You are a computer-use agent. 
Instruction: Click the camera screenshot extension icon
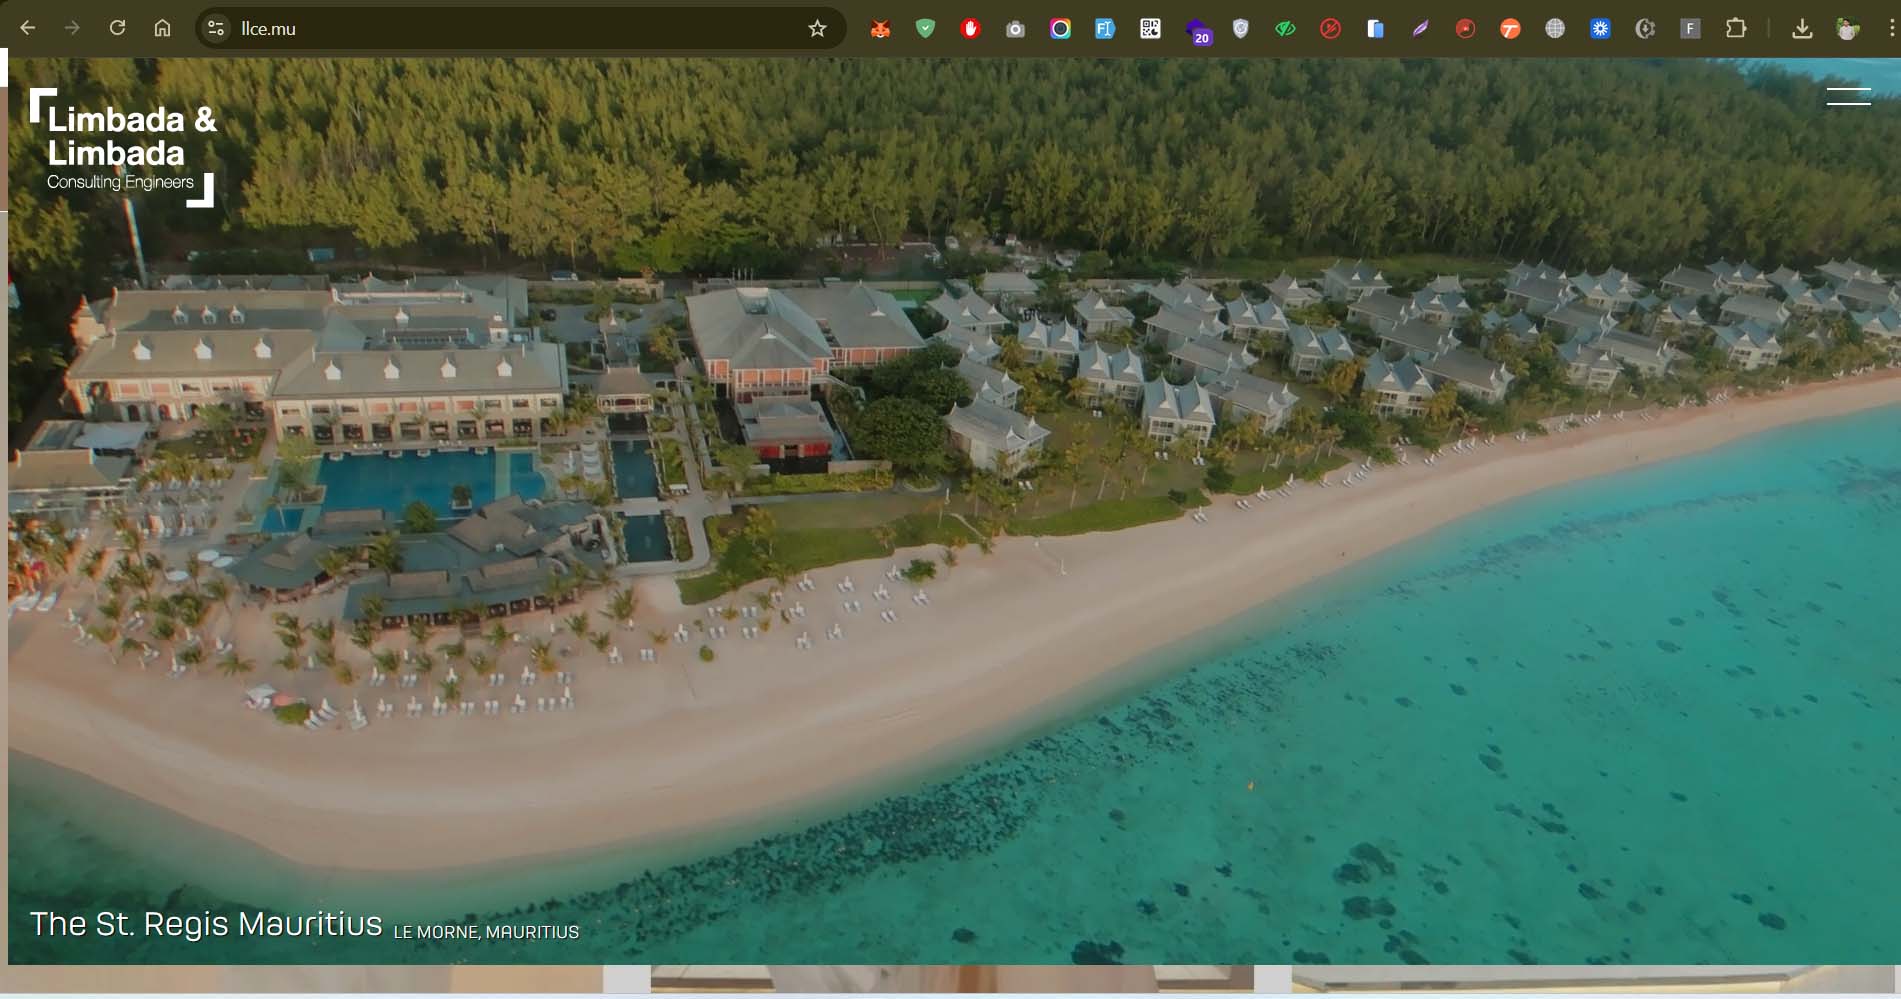1015,29
